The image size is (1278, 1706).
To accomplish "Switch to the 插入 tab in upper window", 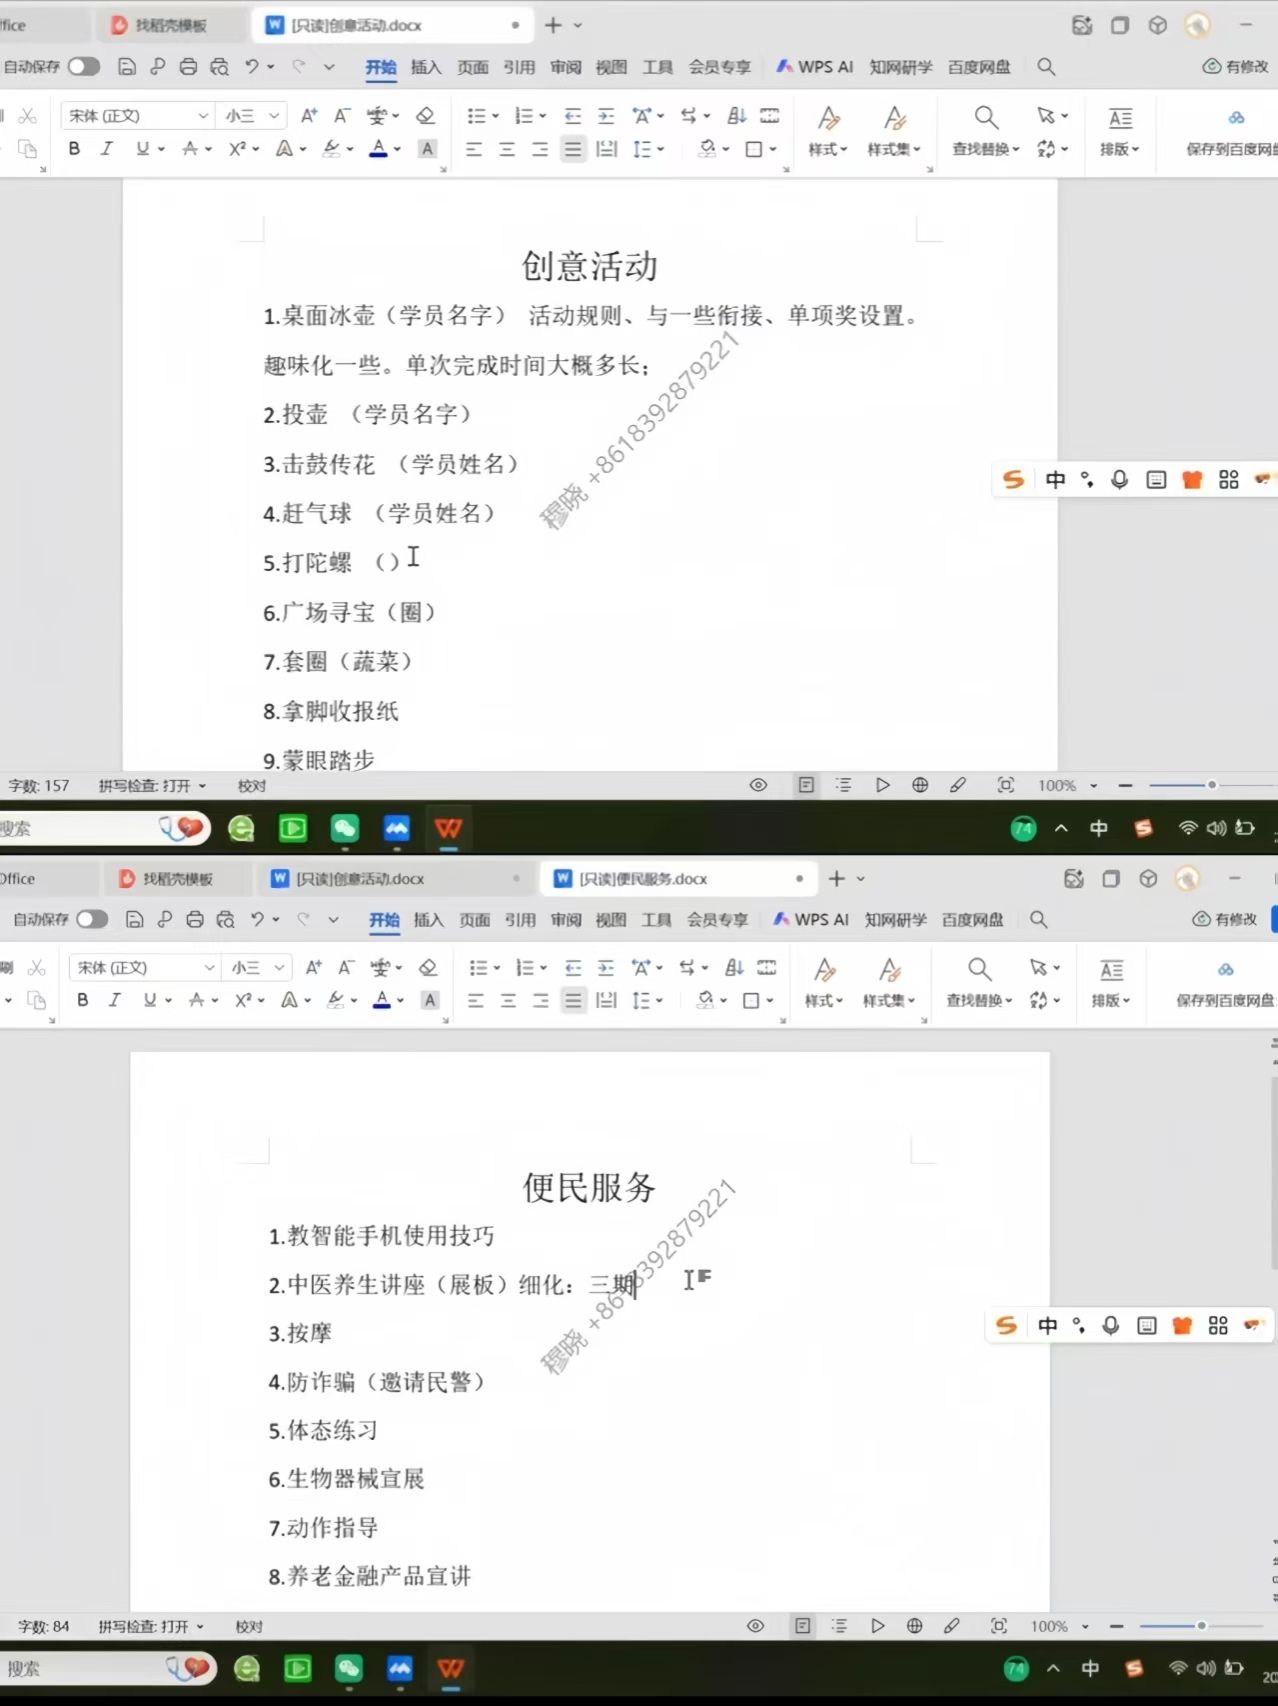I will [425, 67].
